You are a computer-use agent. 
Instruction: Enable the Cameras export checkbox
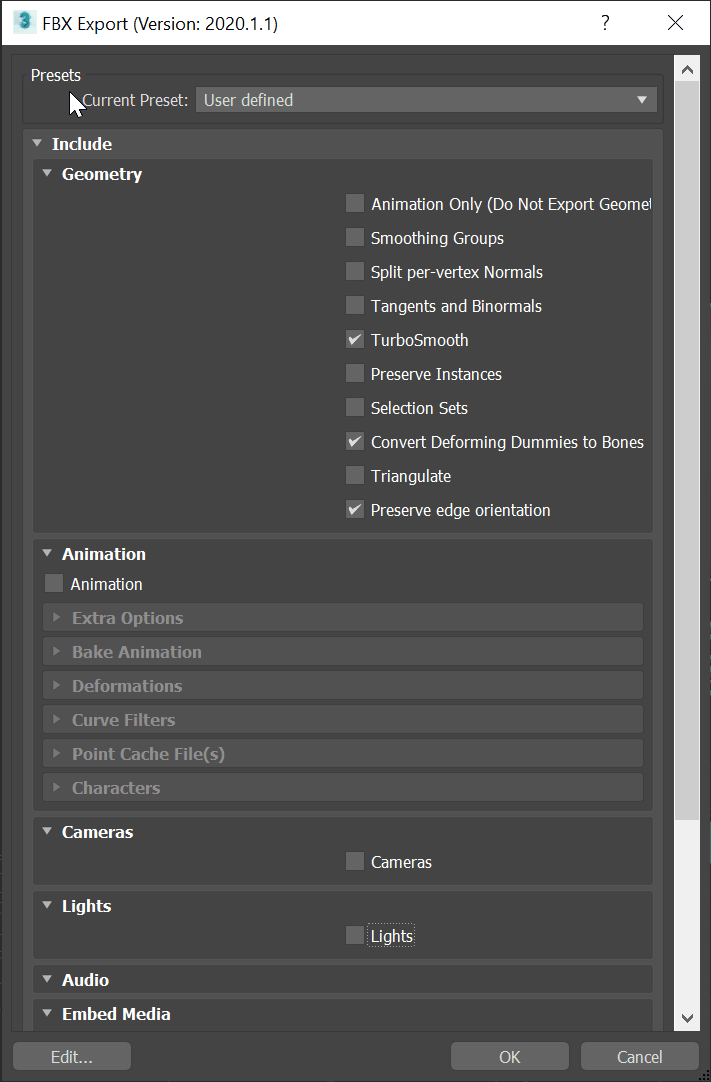click(x=355, y=861)
